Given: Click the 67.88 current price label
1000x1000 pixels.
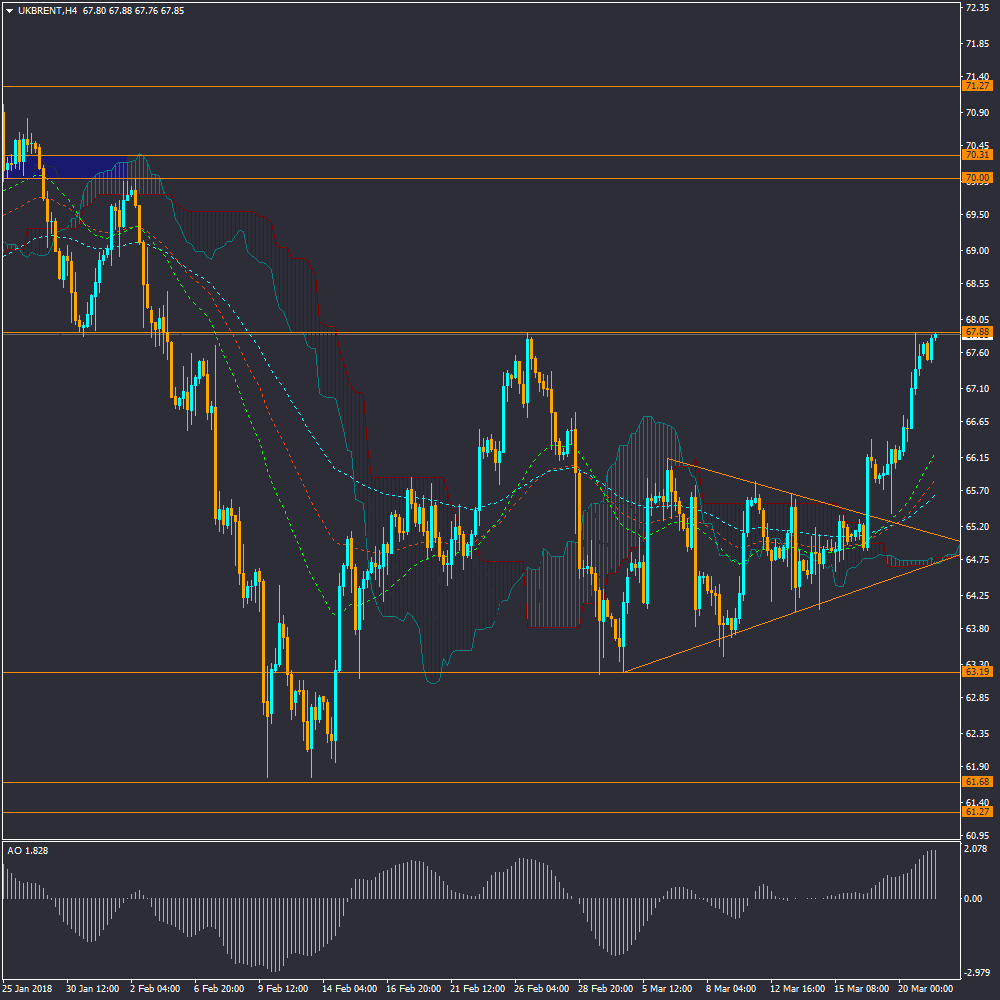Looking at the screenshot, I should (977, 332).
